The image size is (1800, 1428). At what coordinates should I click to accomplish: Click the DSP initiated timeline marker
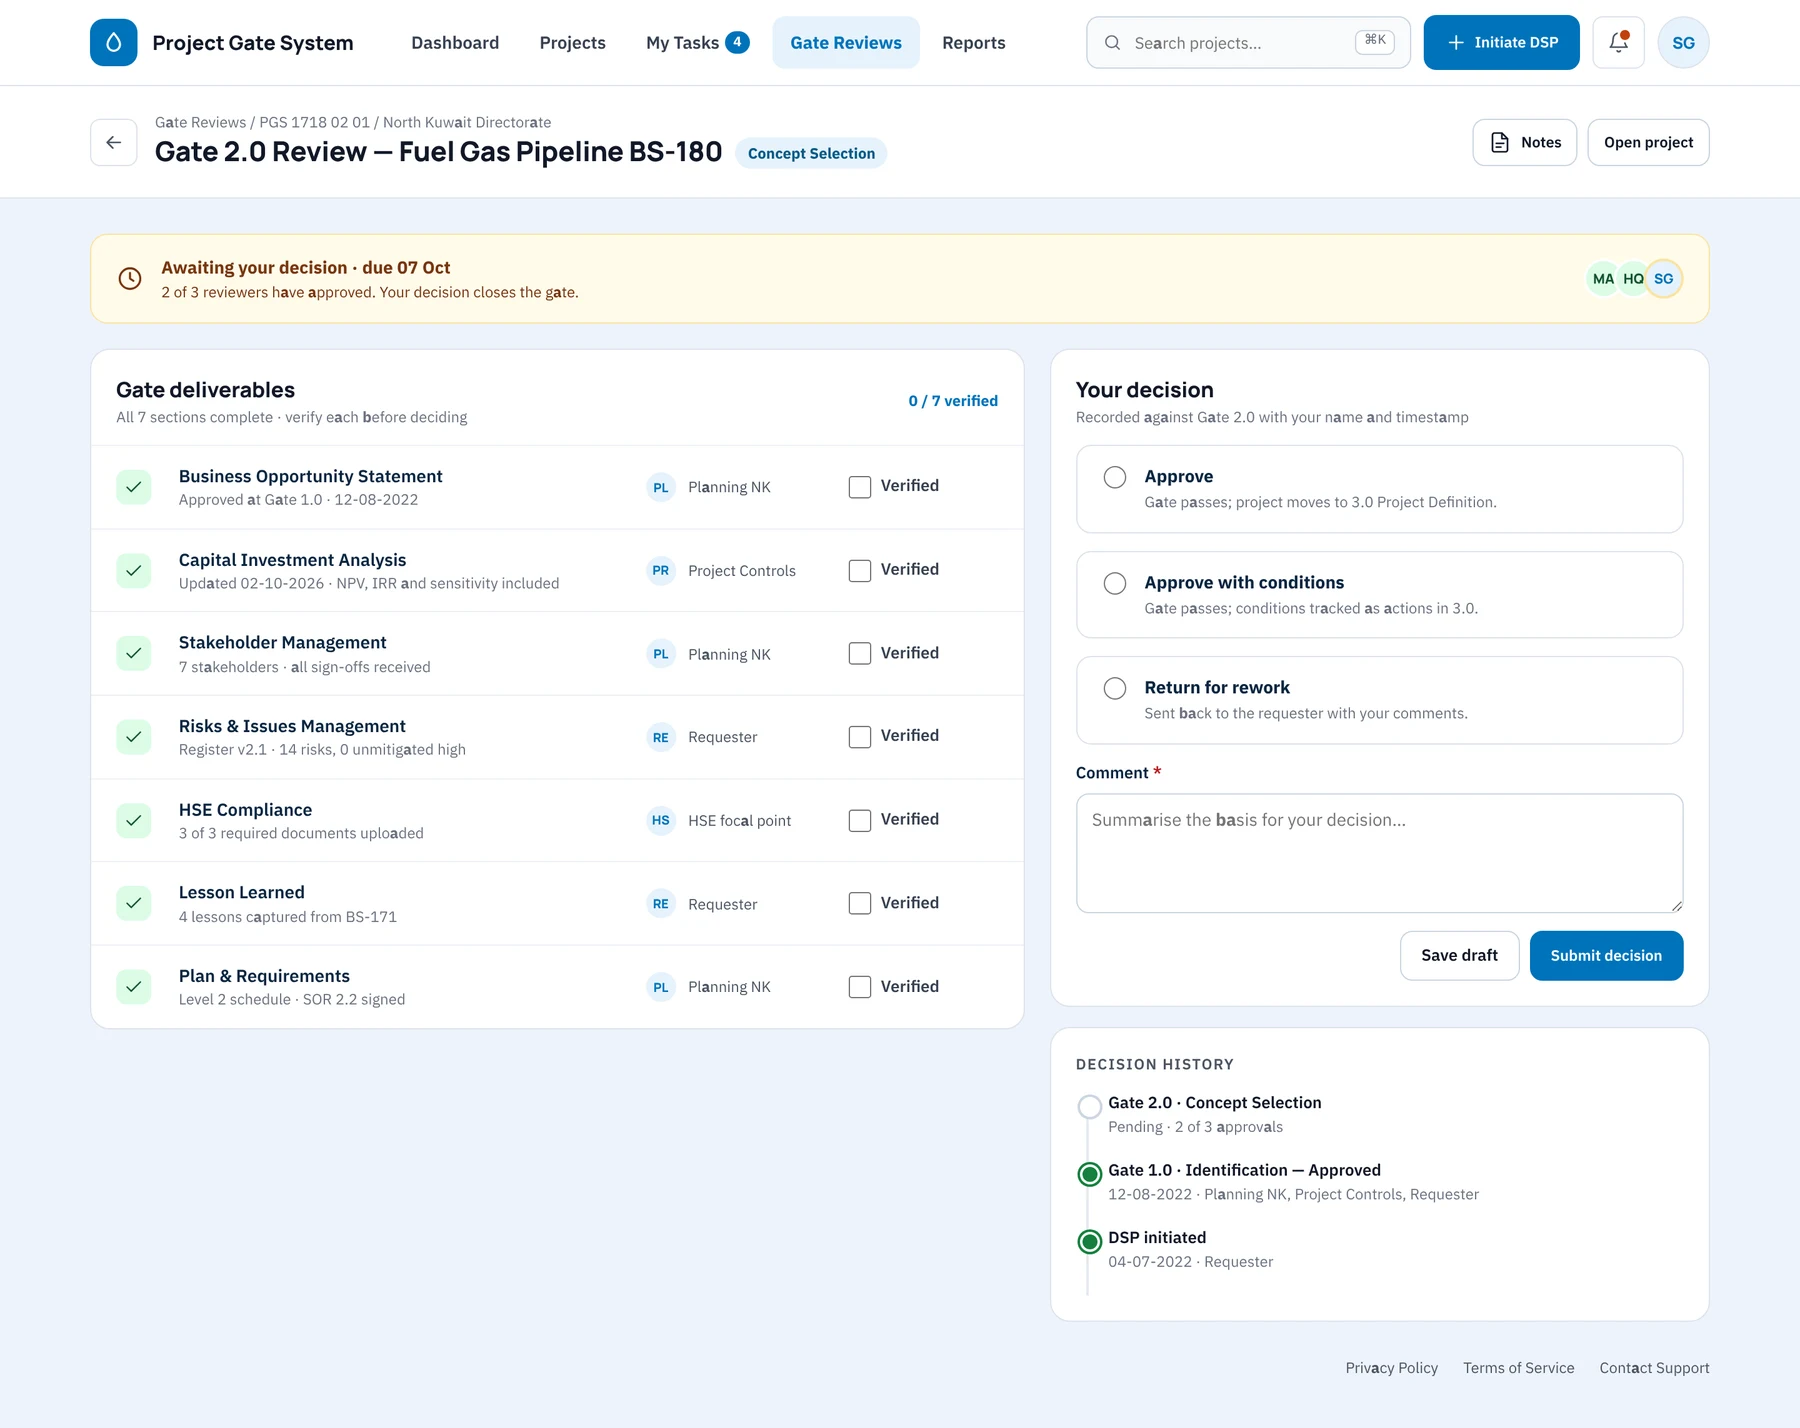[x=1090, y=1241]
